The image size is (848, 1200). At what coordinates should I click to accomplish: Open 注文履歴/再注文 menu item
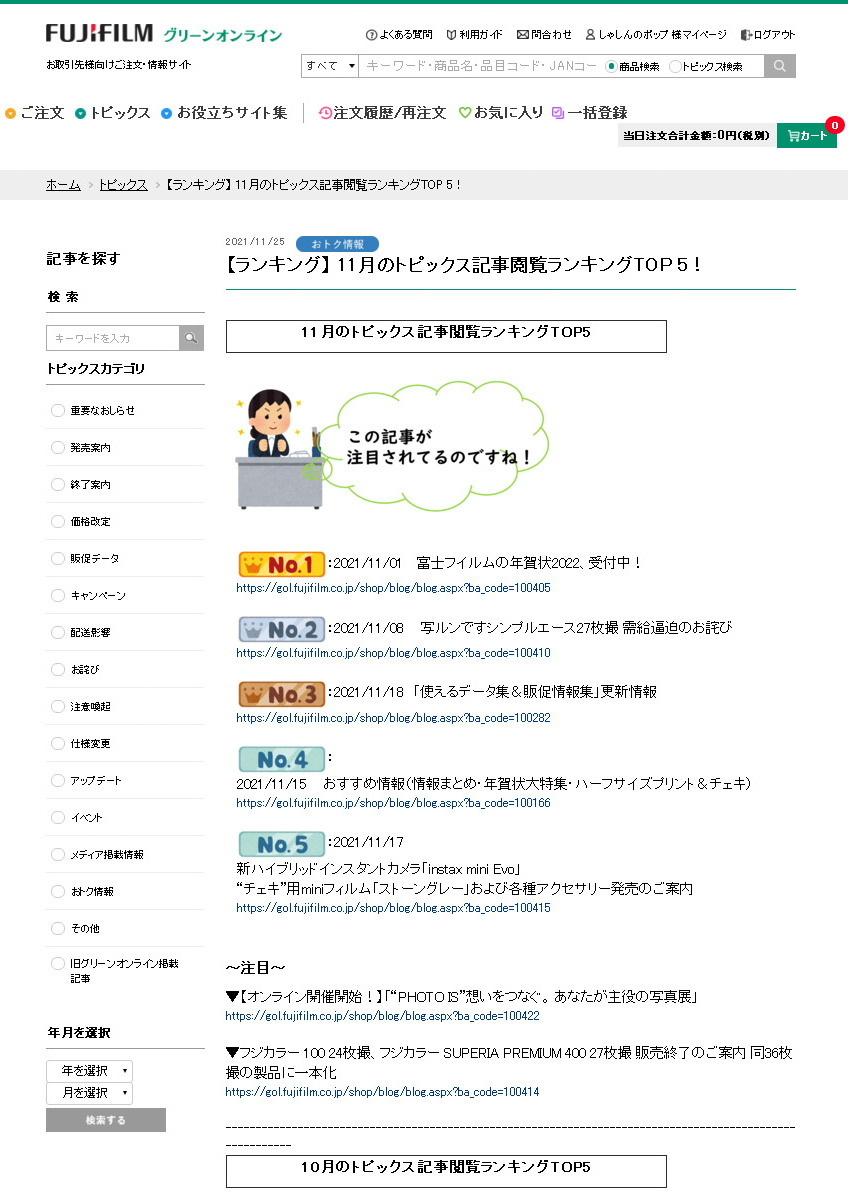[x=390, y=113]
